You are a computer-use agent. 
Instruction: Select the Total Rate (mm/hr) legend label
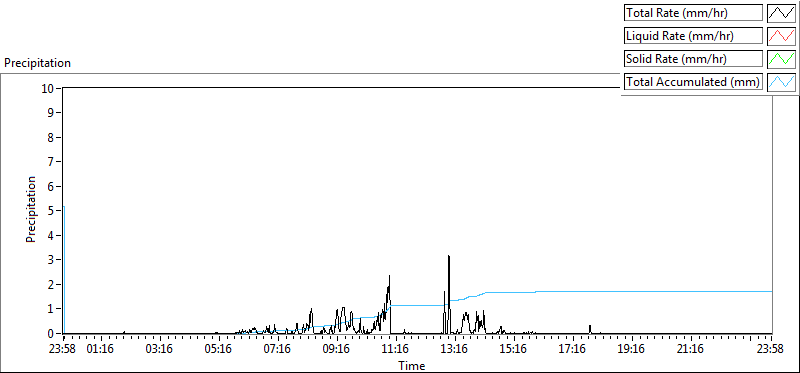coord(677,13)
